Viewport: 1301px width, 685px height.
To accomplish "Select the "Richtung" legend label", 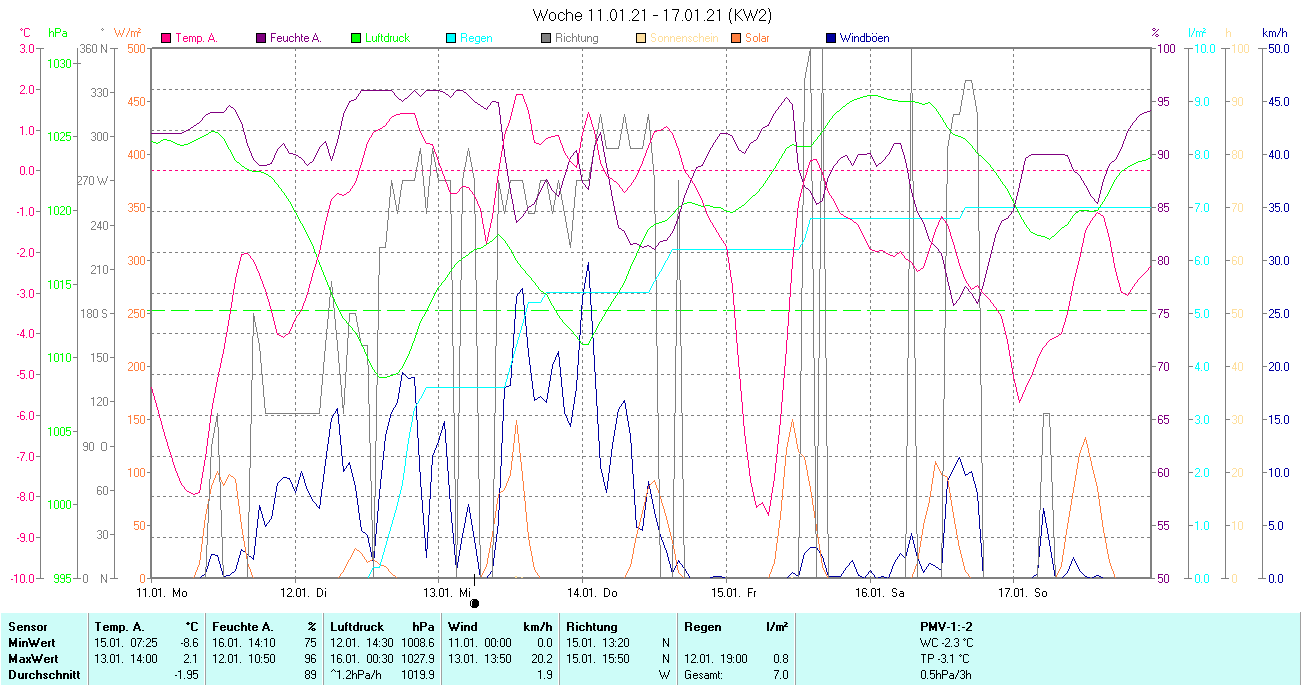I will [577, 38].
